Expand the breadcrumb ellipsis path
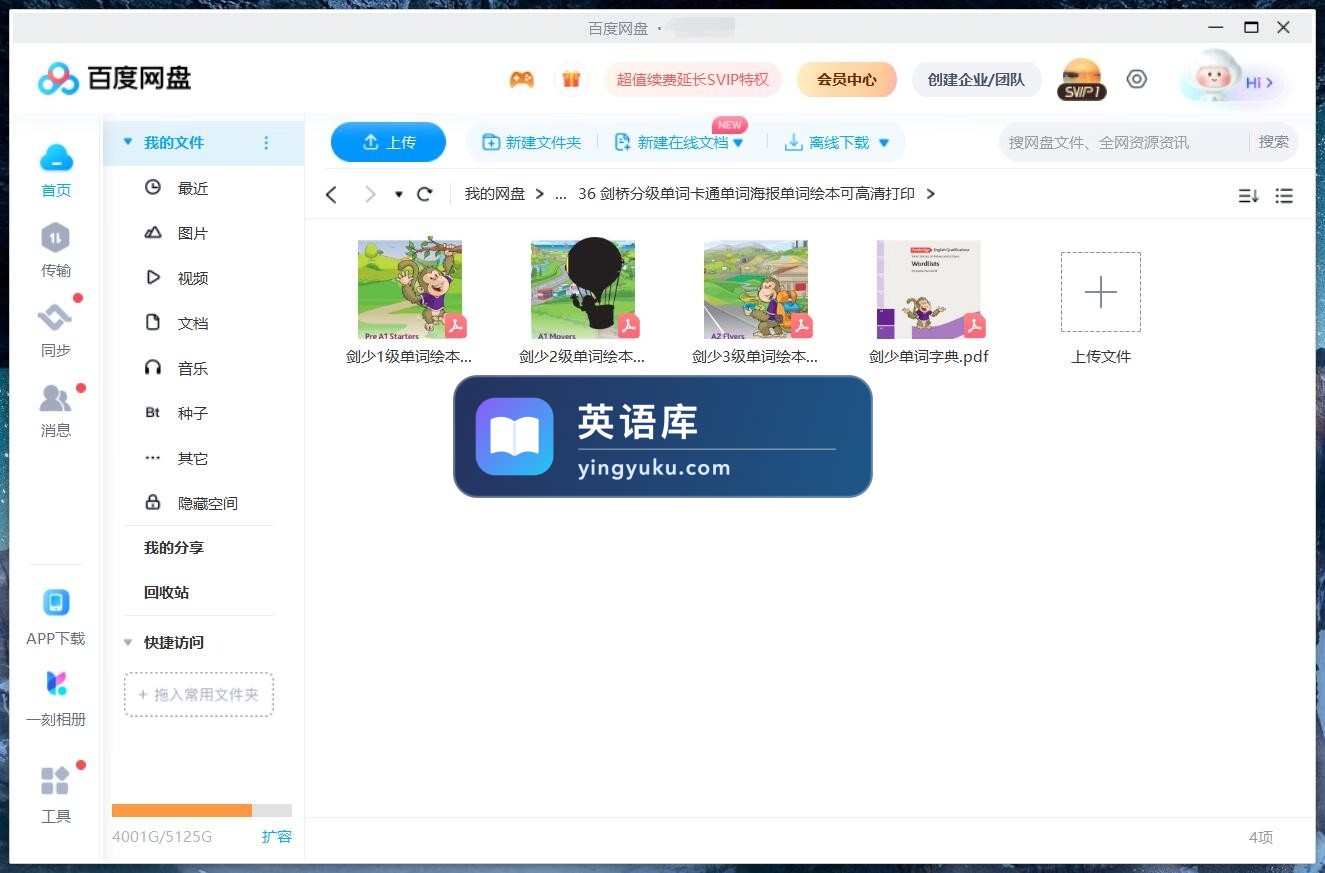Viewport: 1325px width, 873px height. pos(560,194)
